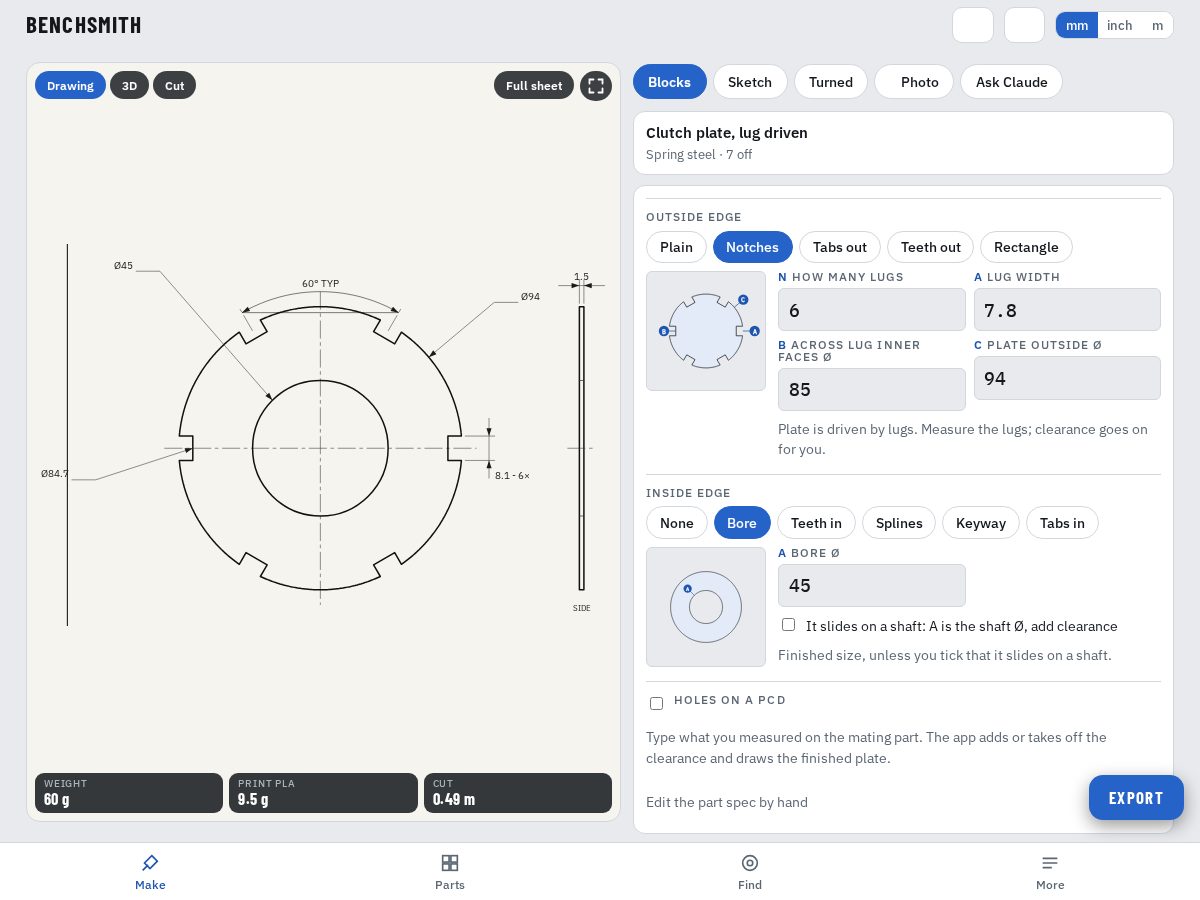1200x900 pixels.
Task: Open the More menu lines icon
Action: pyautogui.click(x=1050, y=862)
